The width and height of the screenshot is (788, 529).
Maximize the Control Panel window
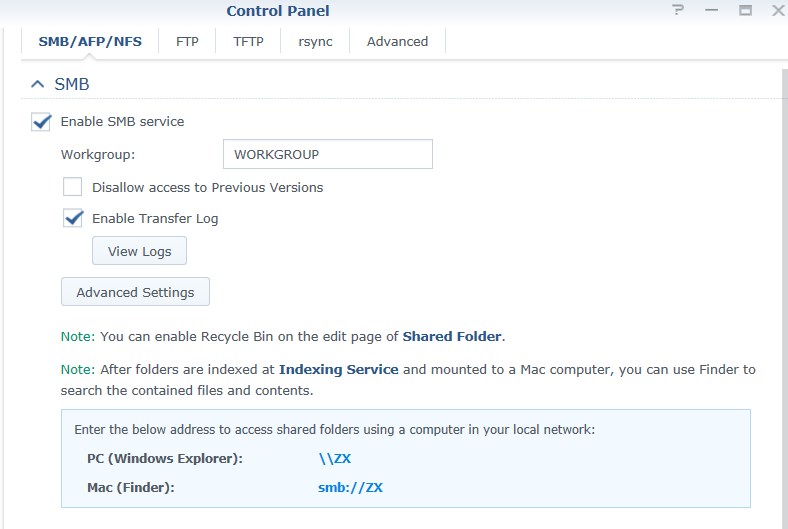(x=745, y=10)
